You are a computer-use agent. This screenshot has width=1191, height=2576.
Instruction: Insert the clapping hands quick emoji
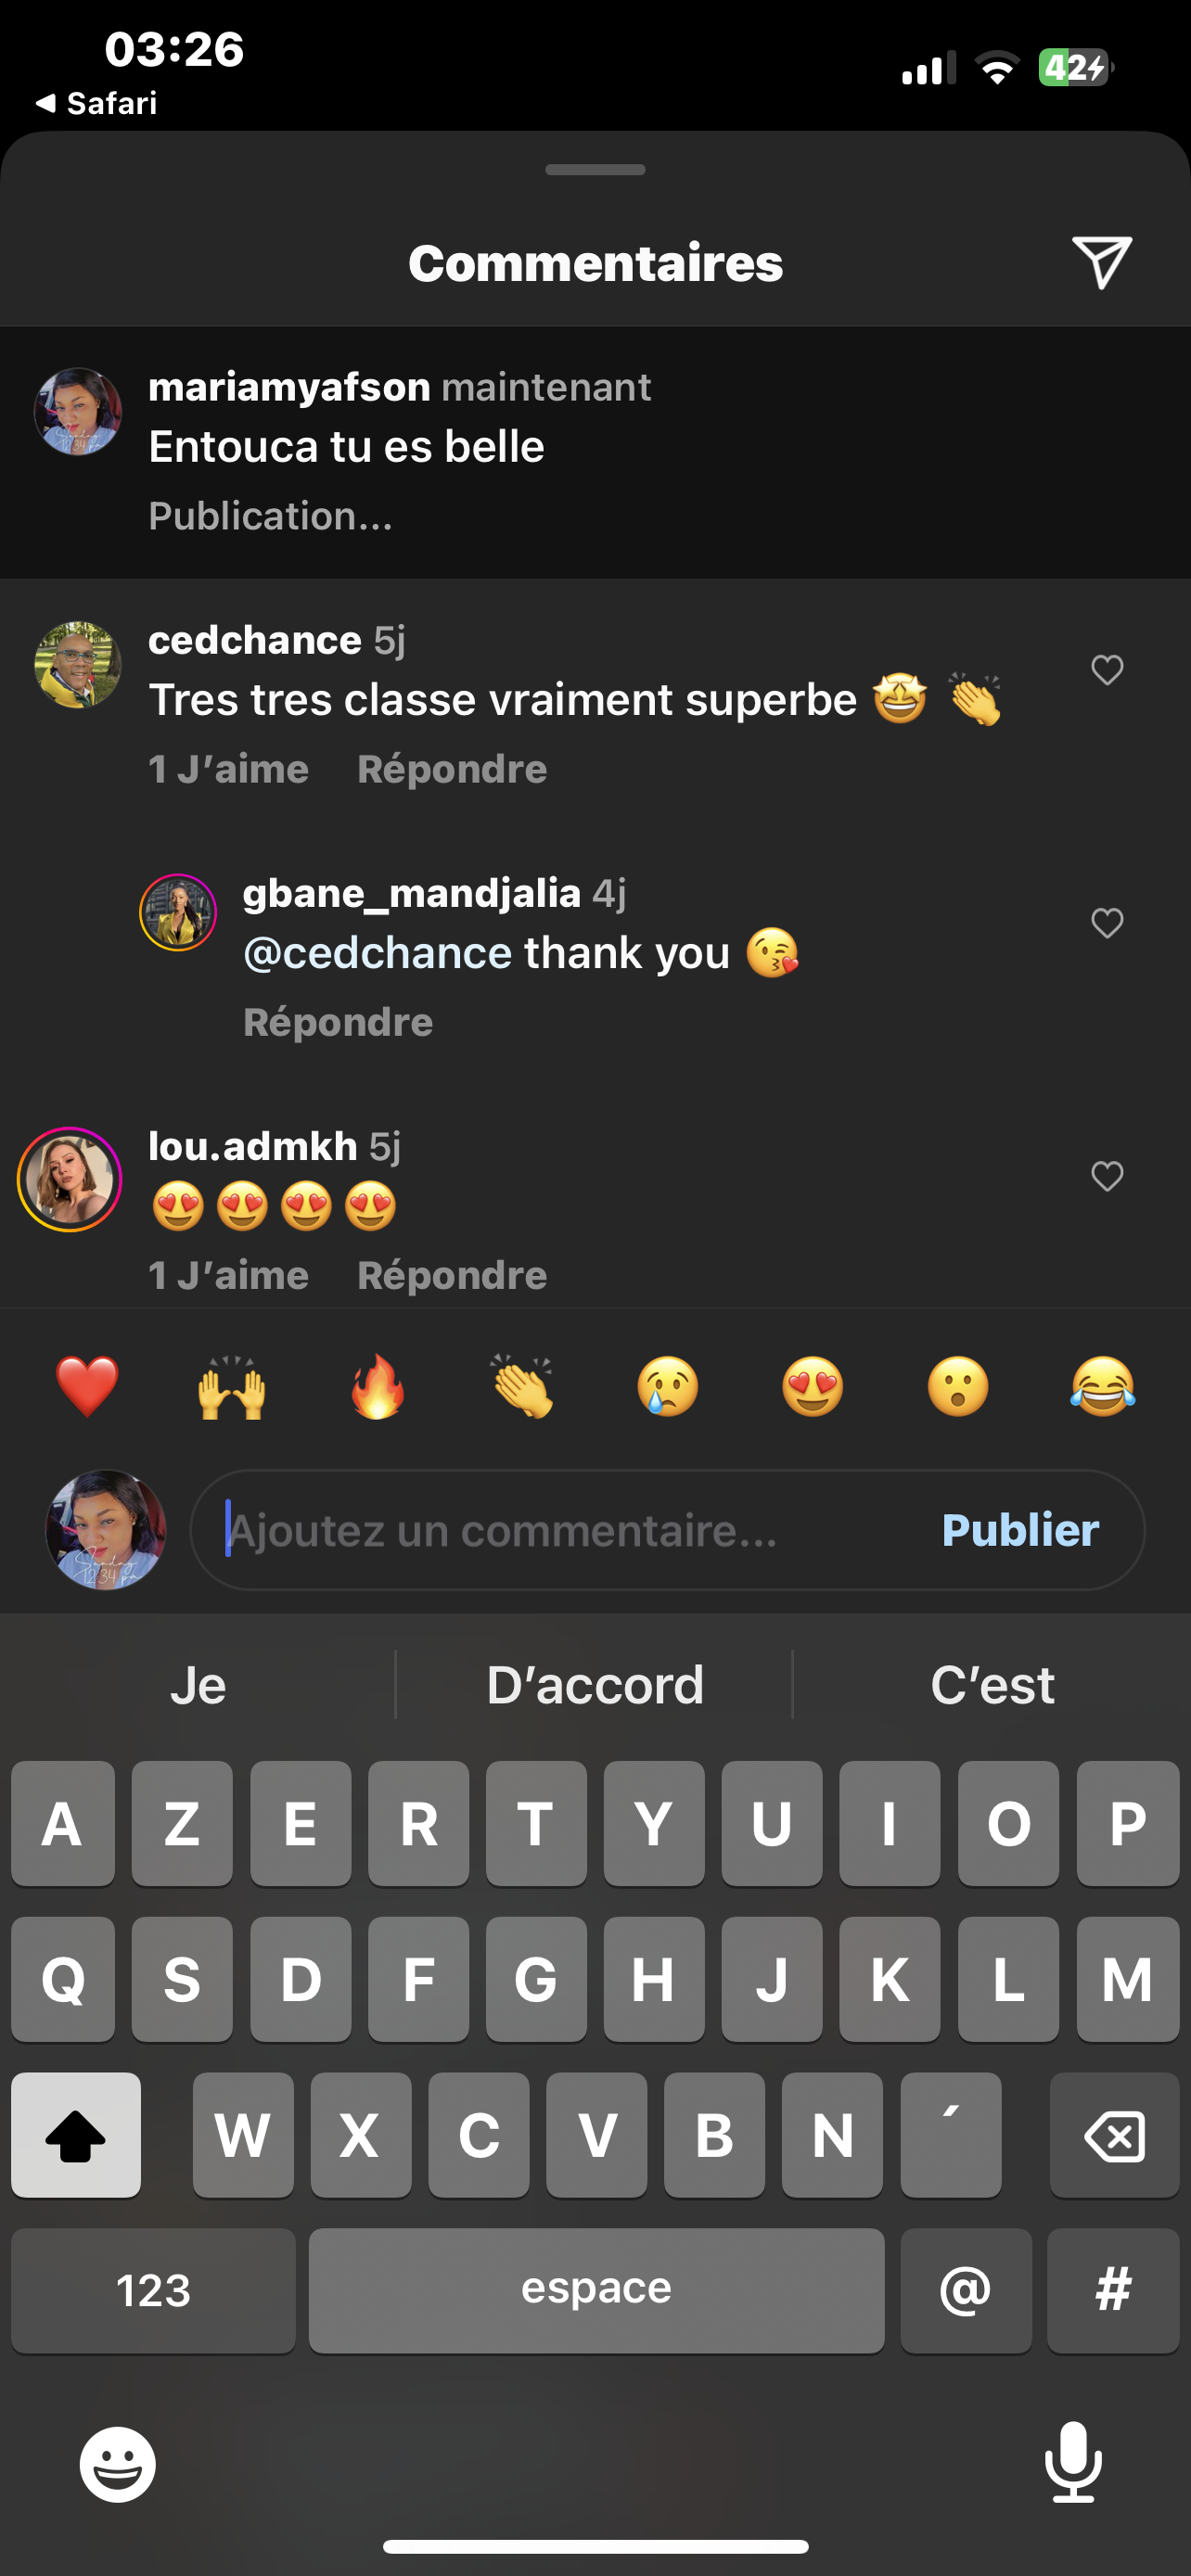click(x=522, y=1387)
